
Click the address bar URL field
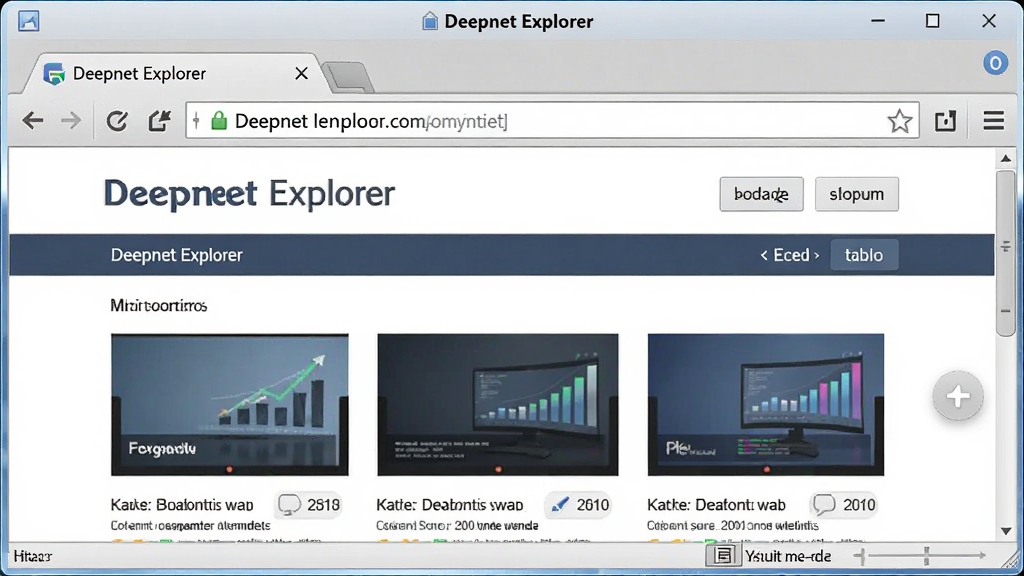tap(552, 121)
